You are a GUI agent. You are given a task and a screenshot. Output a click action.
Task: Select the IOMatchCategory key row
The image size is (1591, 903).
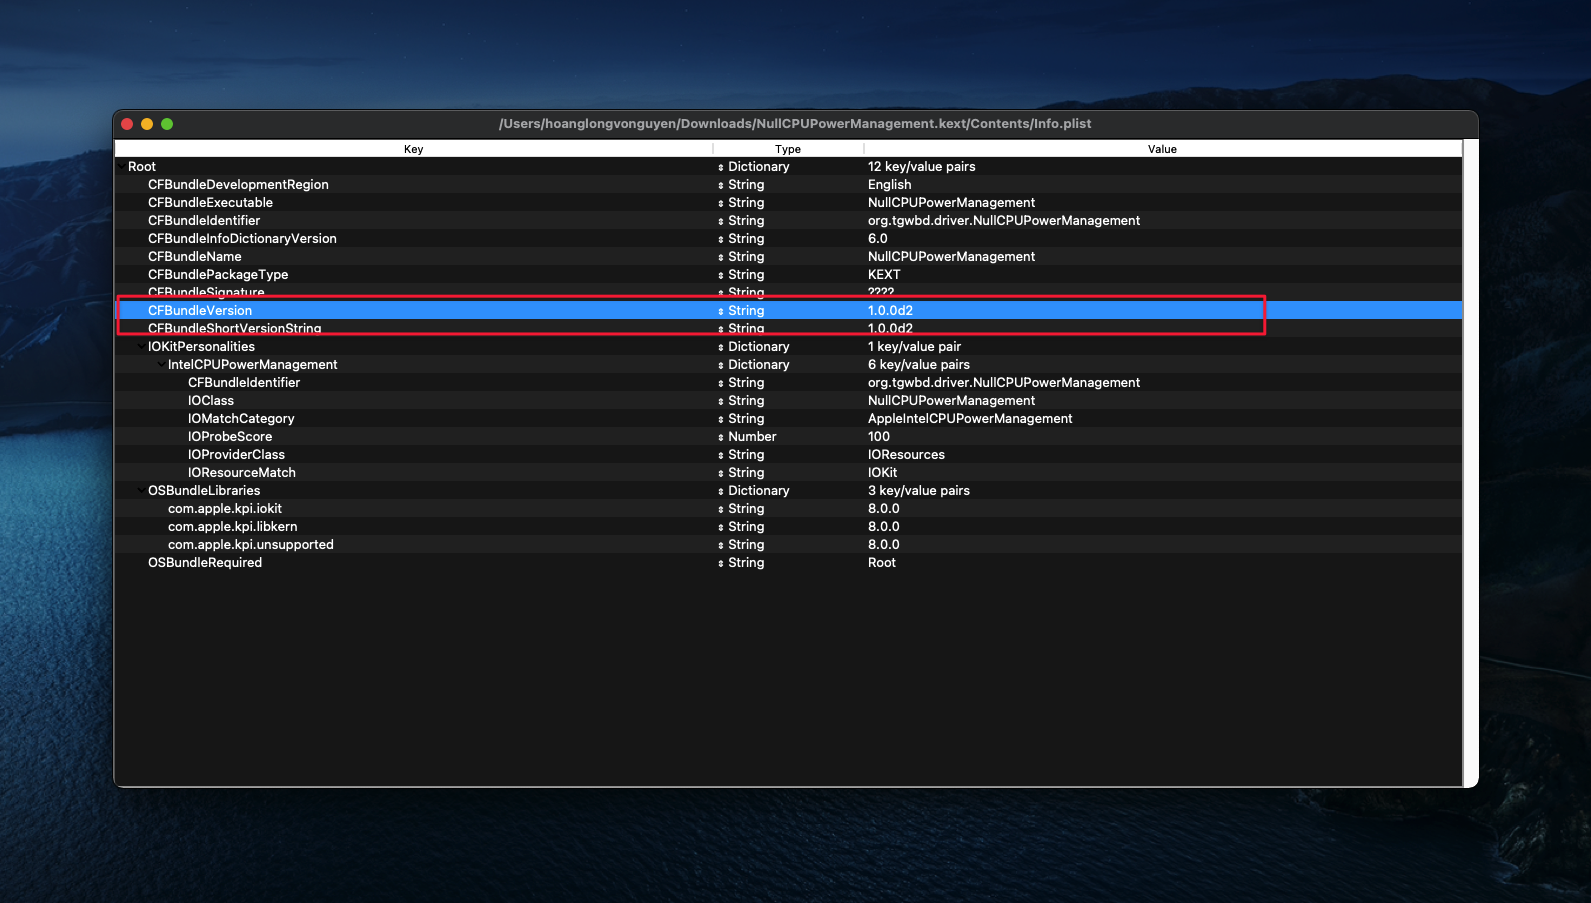click(x=241, y=419)
